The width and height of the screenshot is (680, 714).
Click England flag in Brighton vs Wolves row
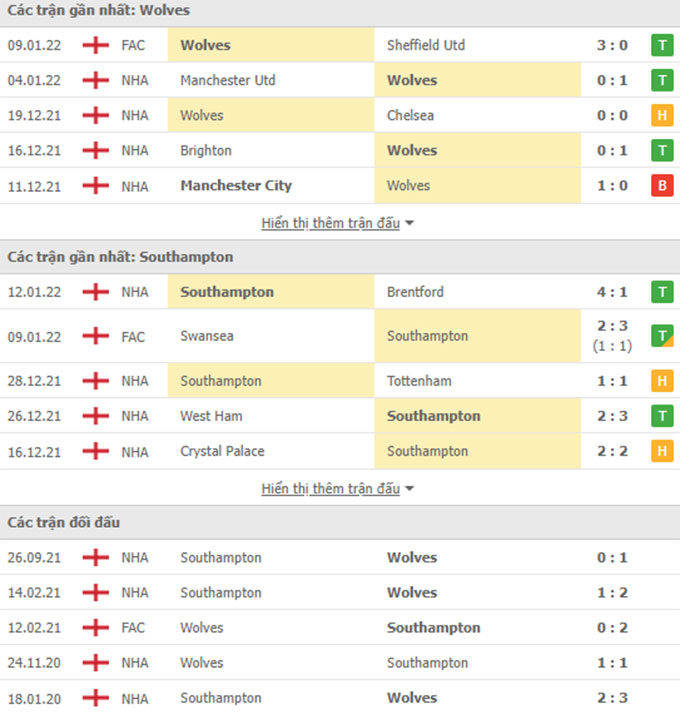click(96, 150)
